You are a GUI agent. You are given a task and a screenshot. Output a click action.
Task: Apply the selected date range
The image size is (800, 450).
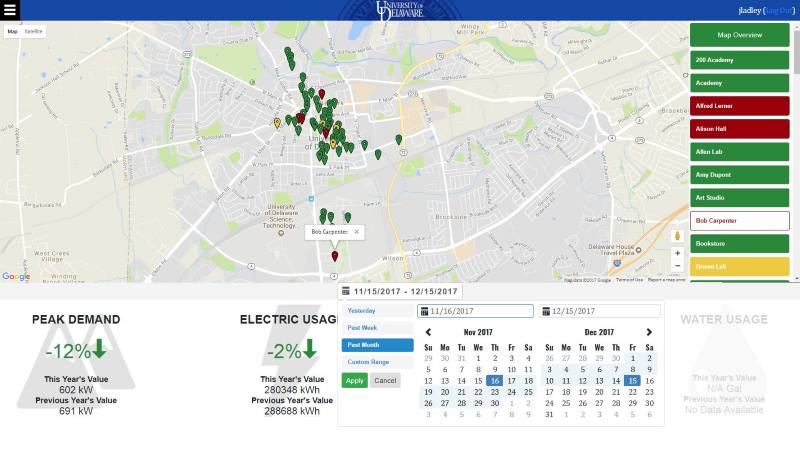tap(355, 380)
